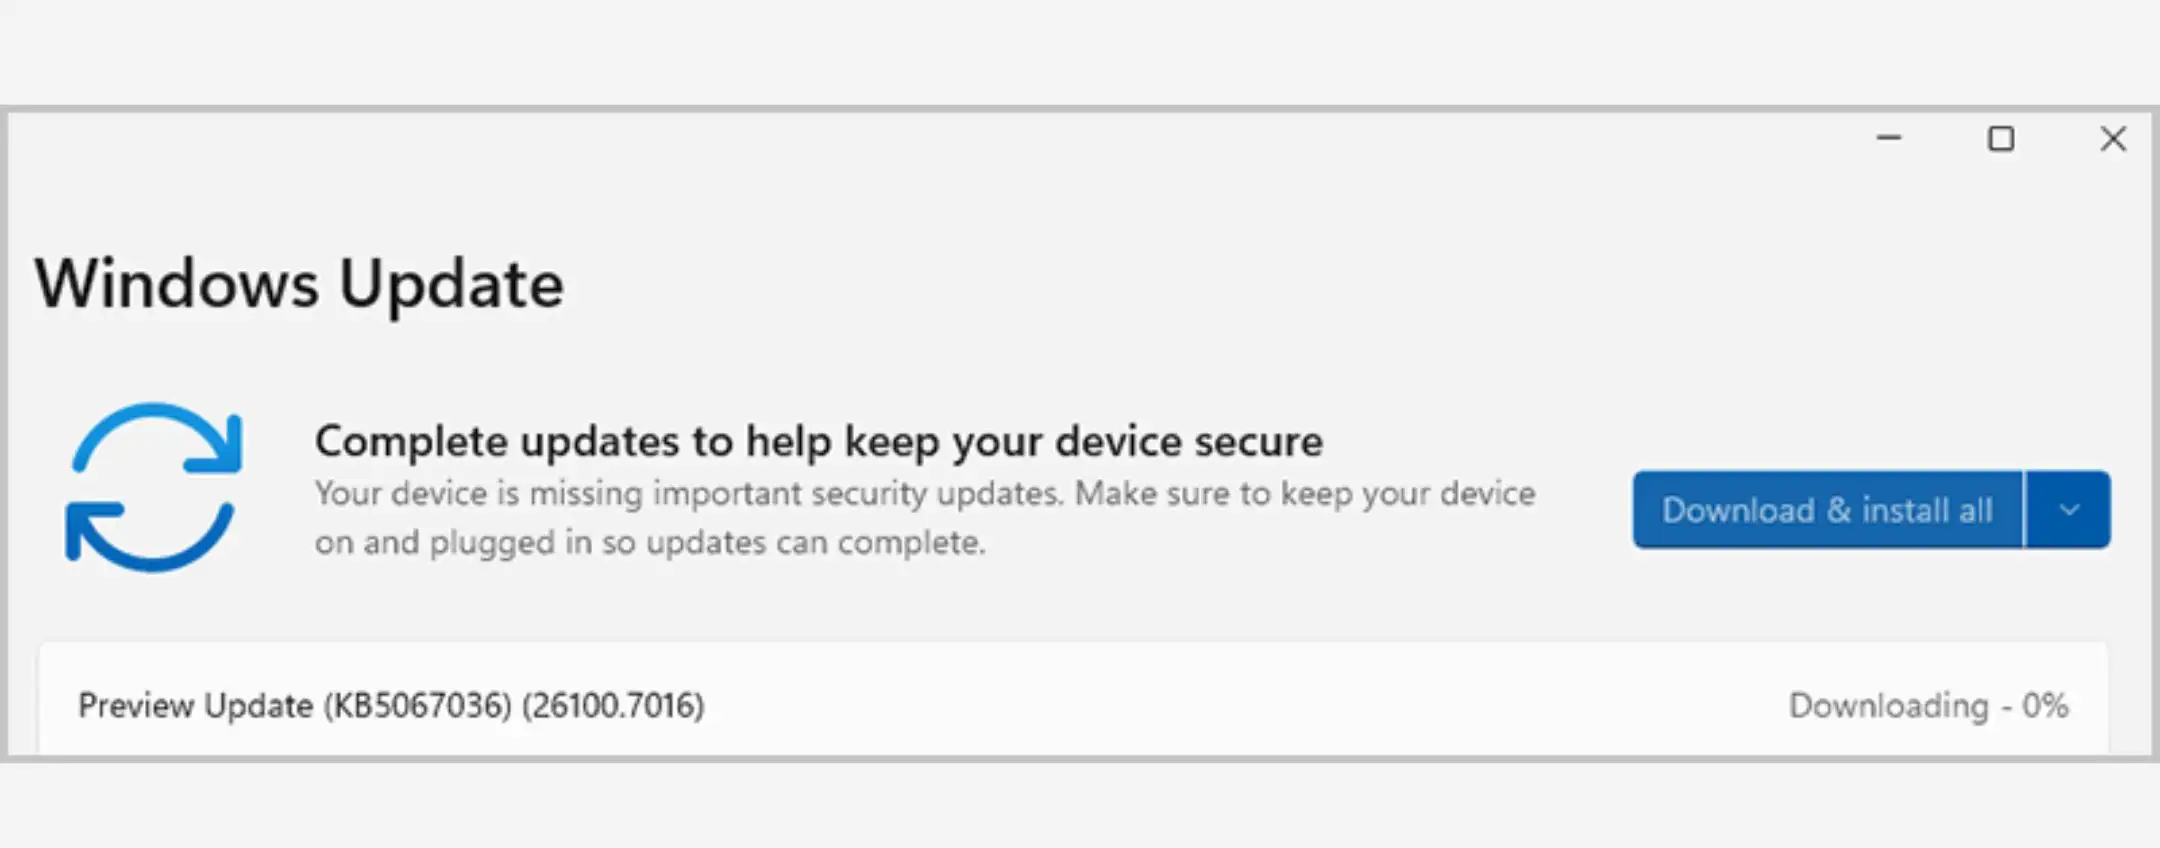Minimize the Windows Update window
The width and height of the screenshot is (2160, 848).
(x=1889, y=139)
